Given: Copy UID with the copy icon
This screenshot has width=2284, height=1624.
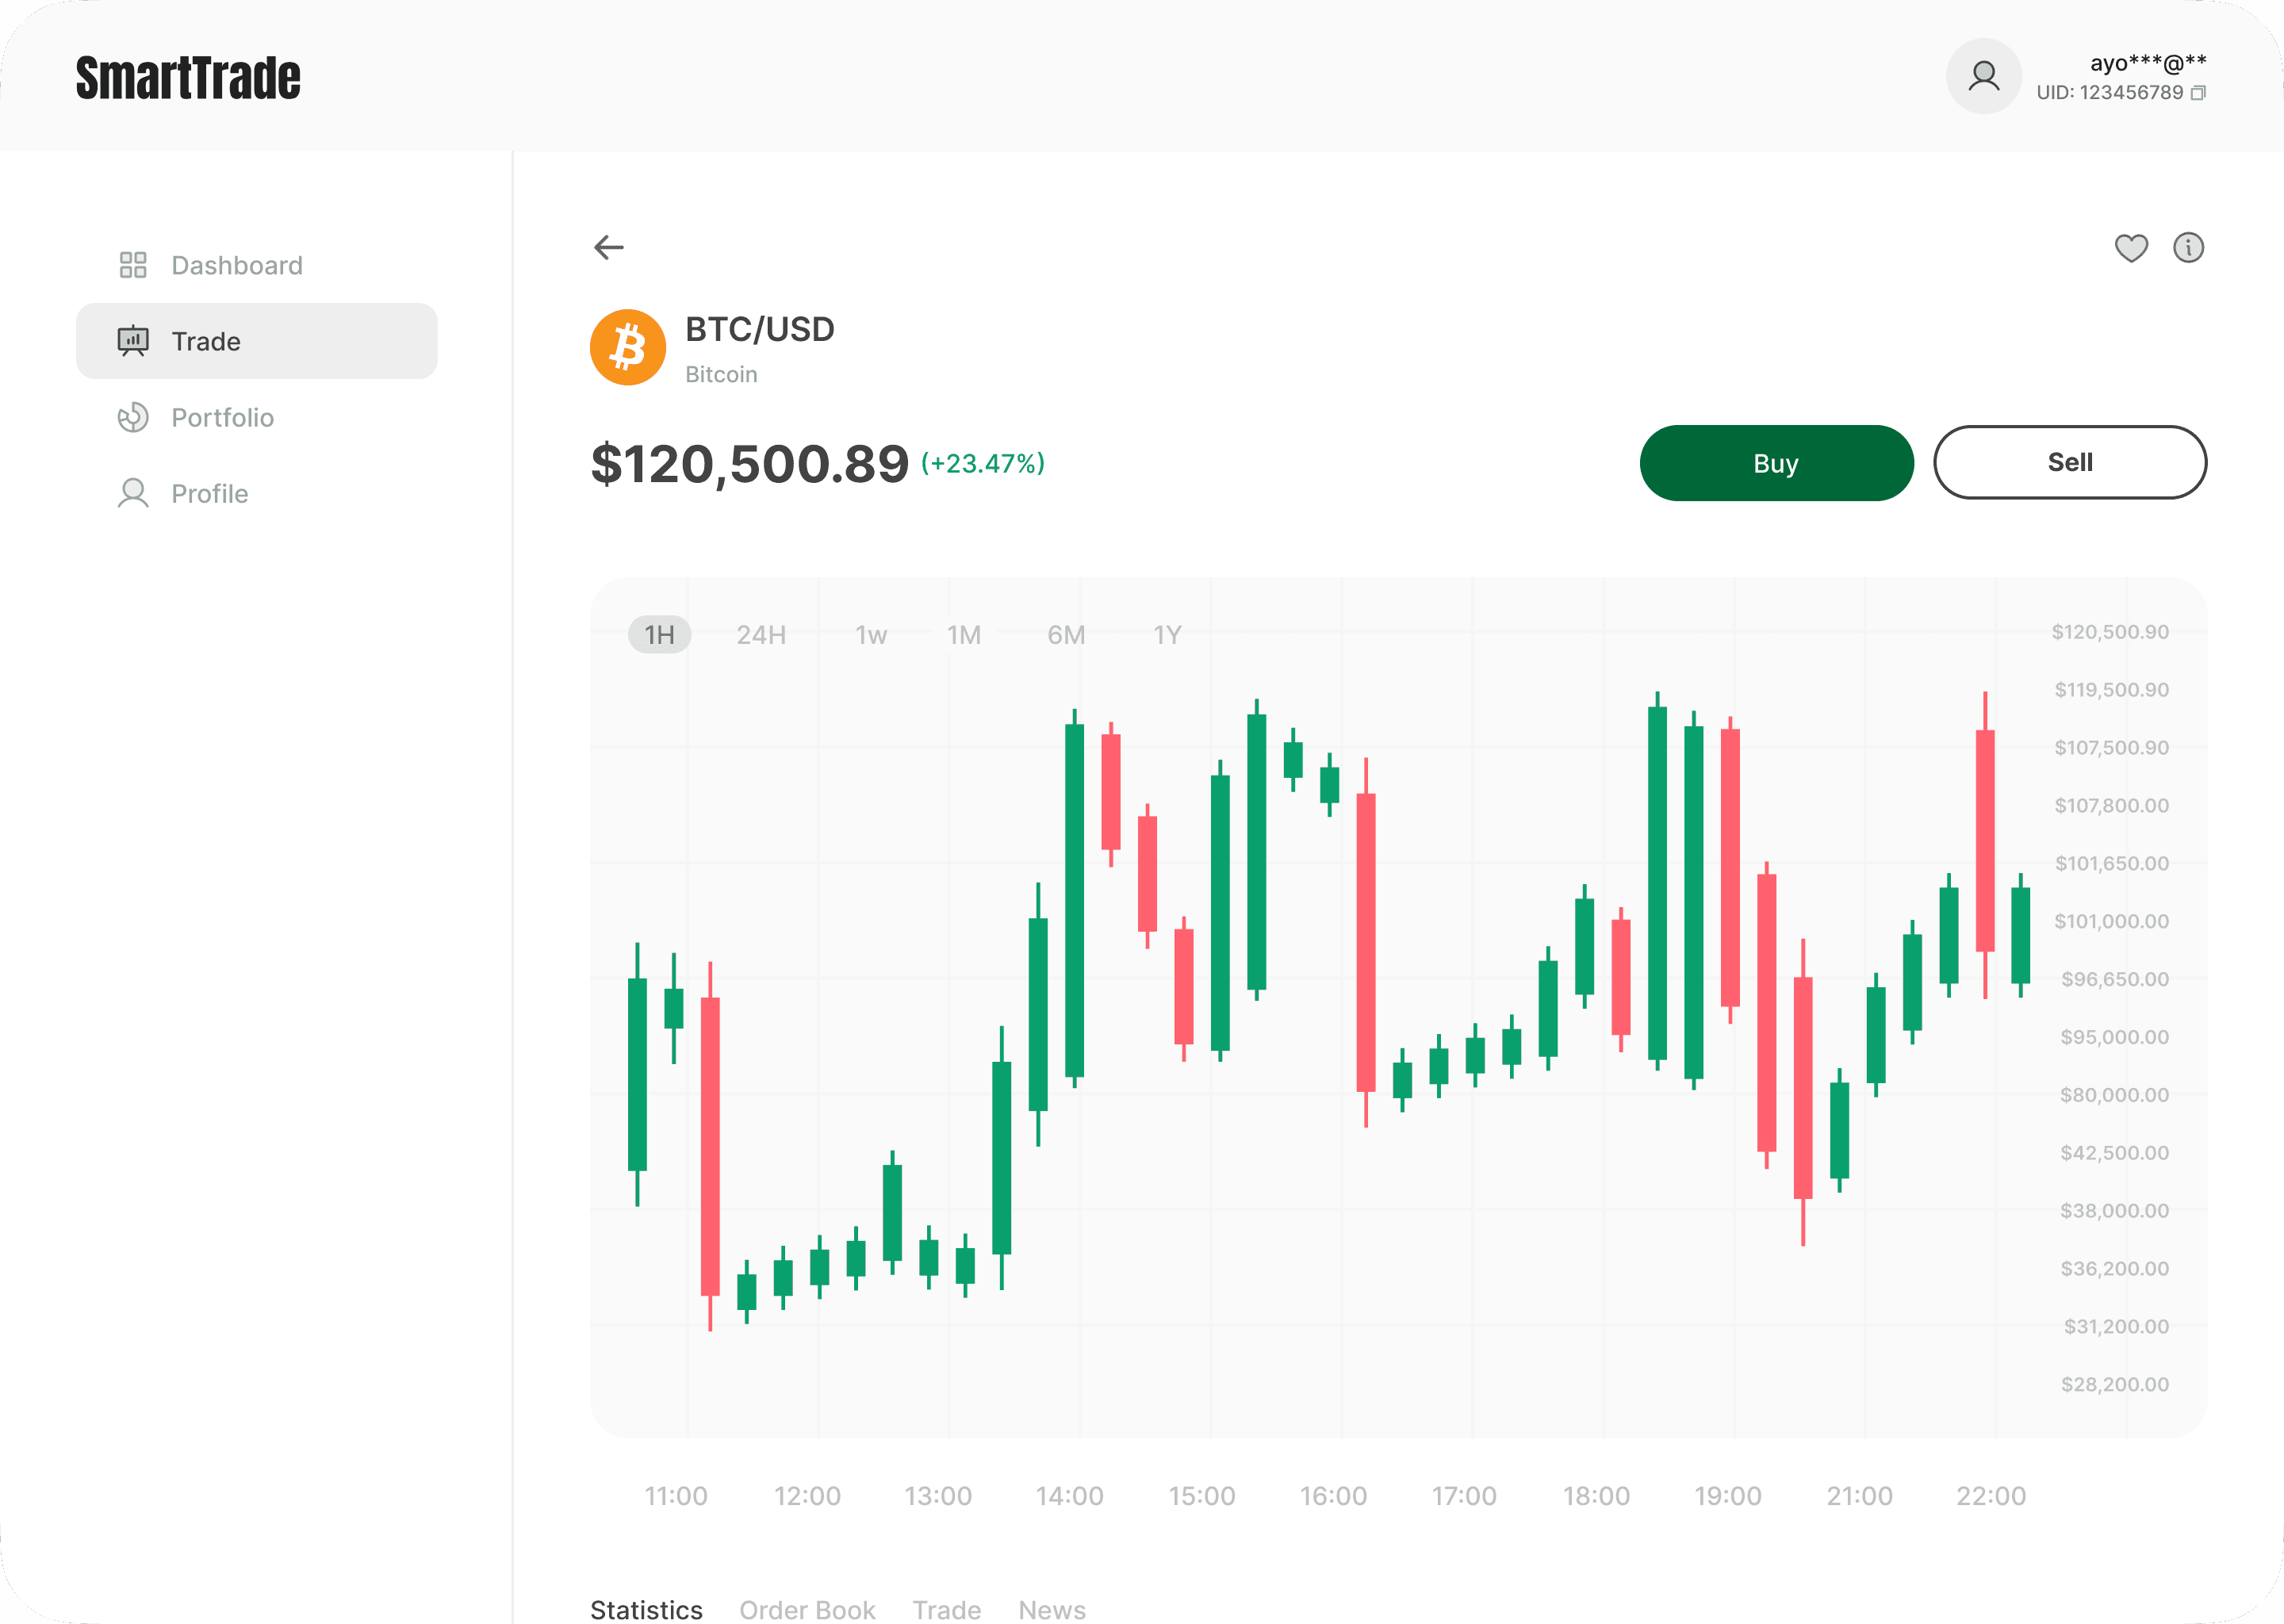Looking at the screenshot, I should 2198,93.
